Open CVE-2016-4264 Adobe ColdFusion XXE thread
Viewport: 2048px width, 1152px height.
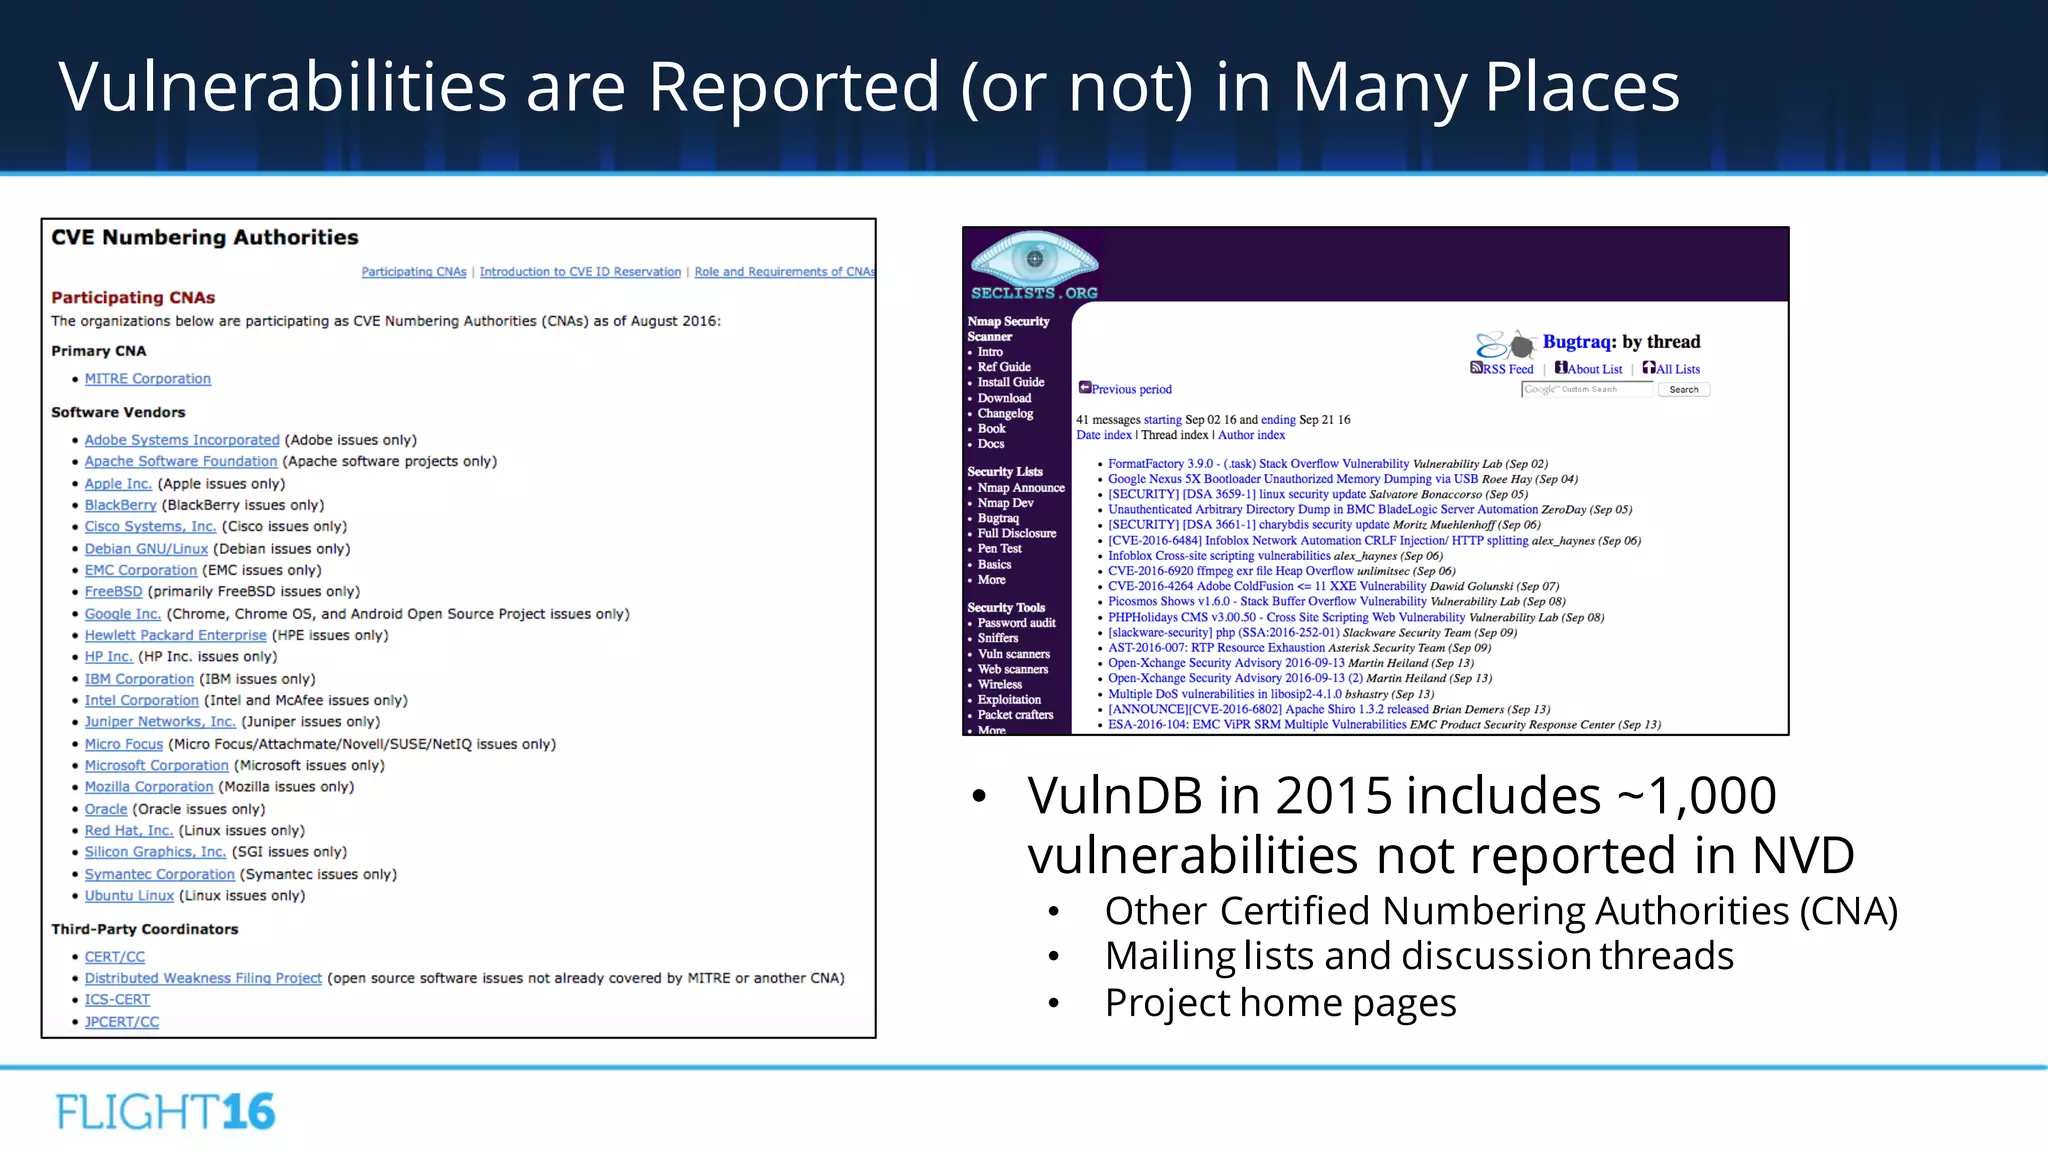pos(1267,586)
